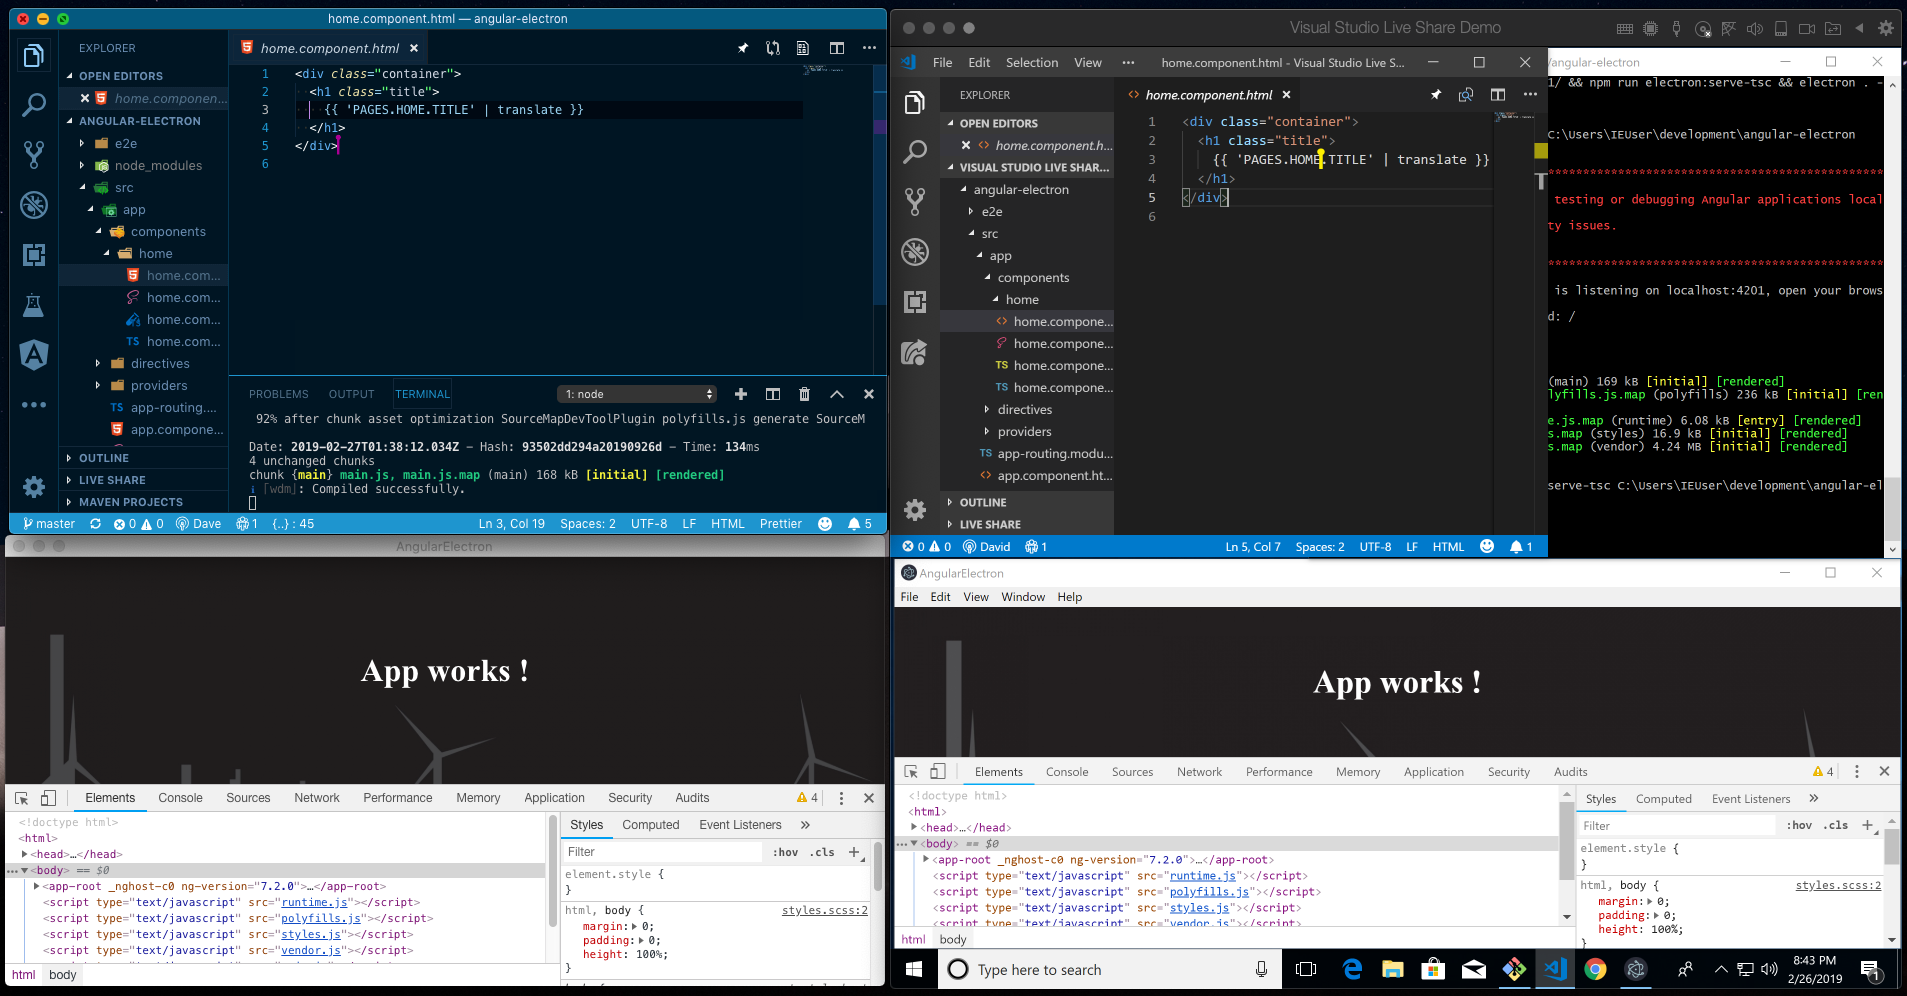This screenshot has width=1907, height=996.
Task: Open the Angular extension icon in the sidebar
Action: (35, 355)
